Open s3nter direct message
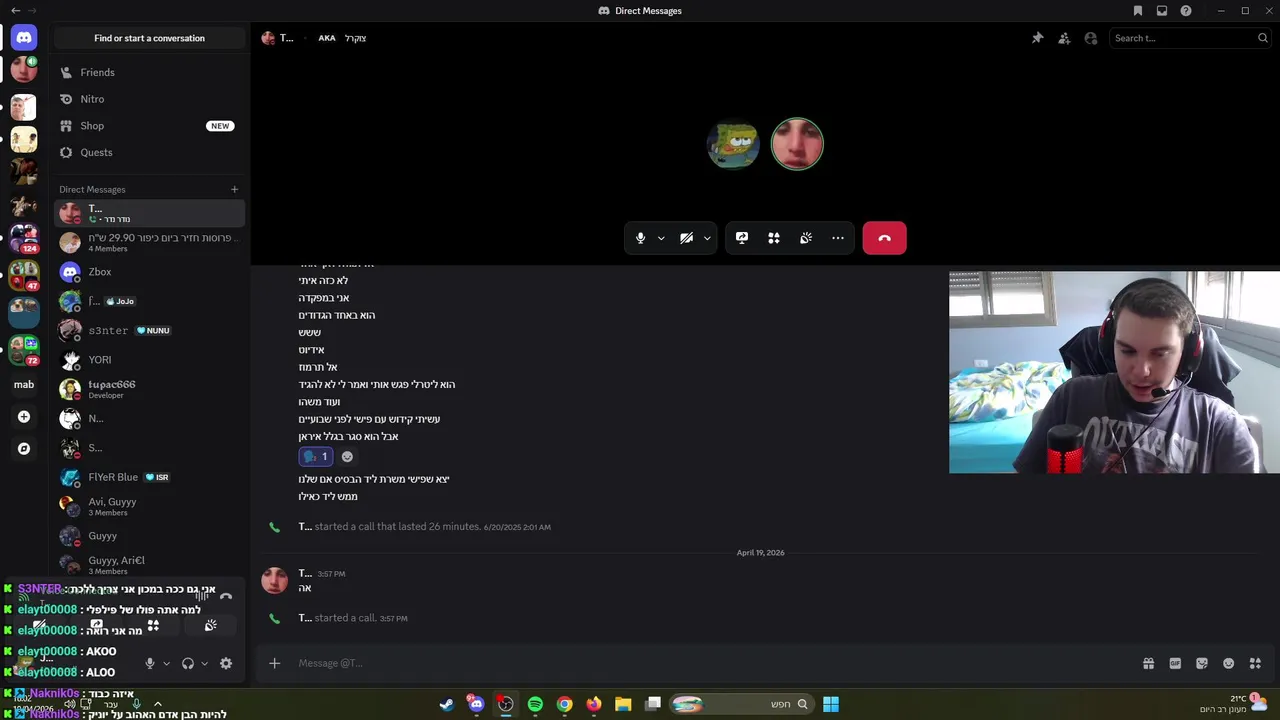This screenshot has width=1280, height=720. [149, 330]
